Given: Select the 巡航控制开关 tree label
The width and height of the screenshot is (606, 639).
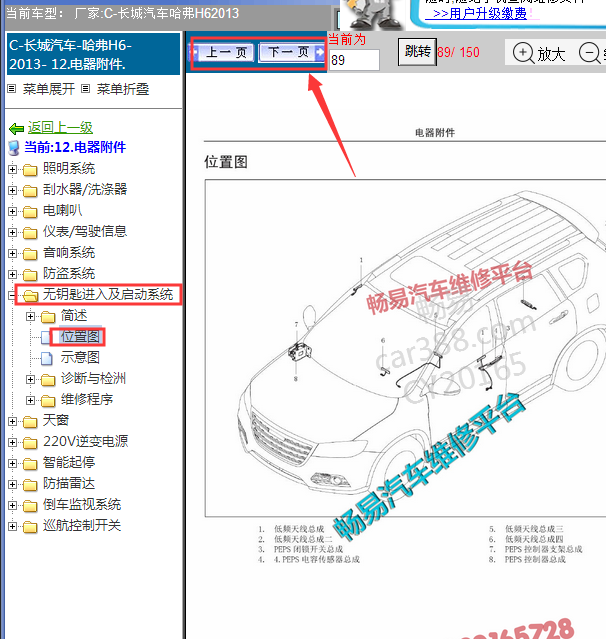Looking at the screenshot, I should pyautogui.click(x=82, y=525).
